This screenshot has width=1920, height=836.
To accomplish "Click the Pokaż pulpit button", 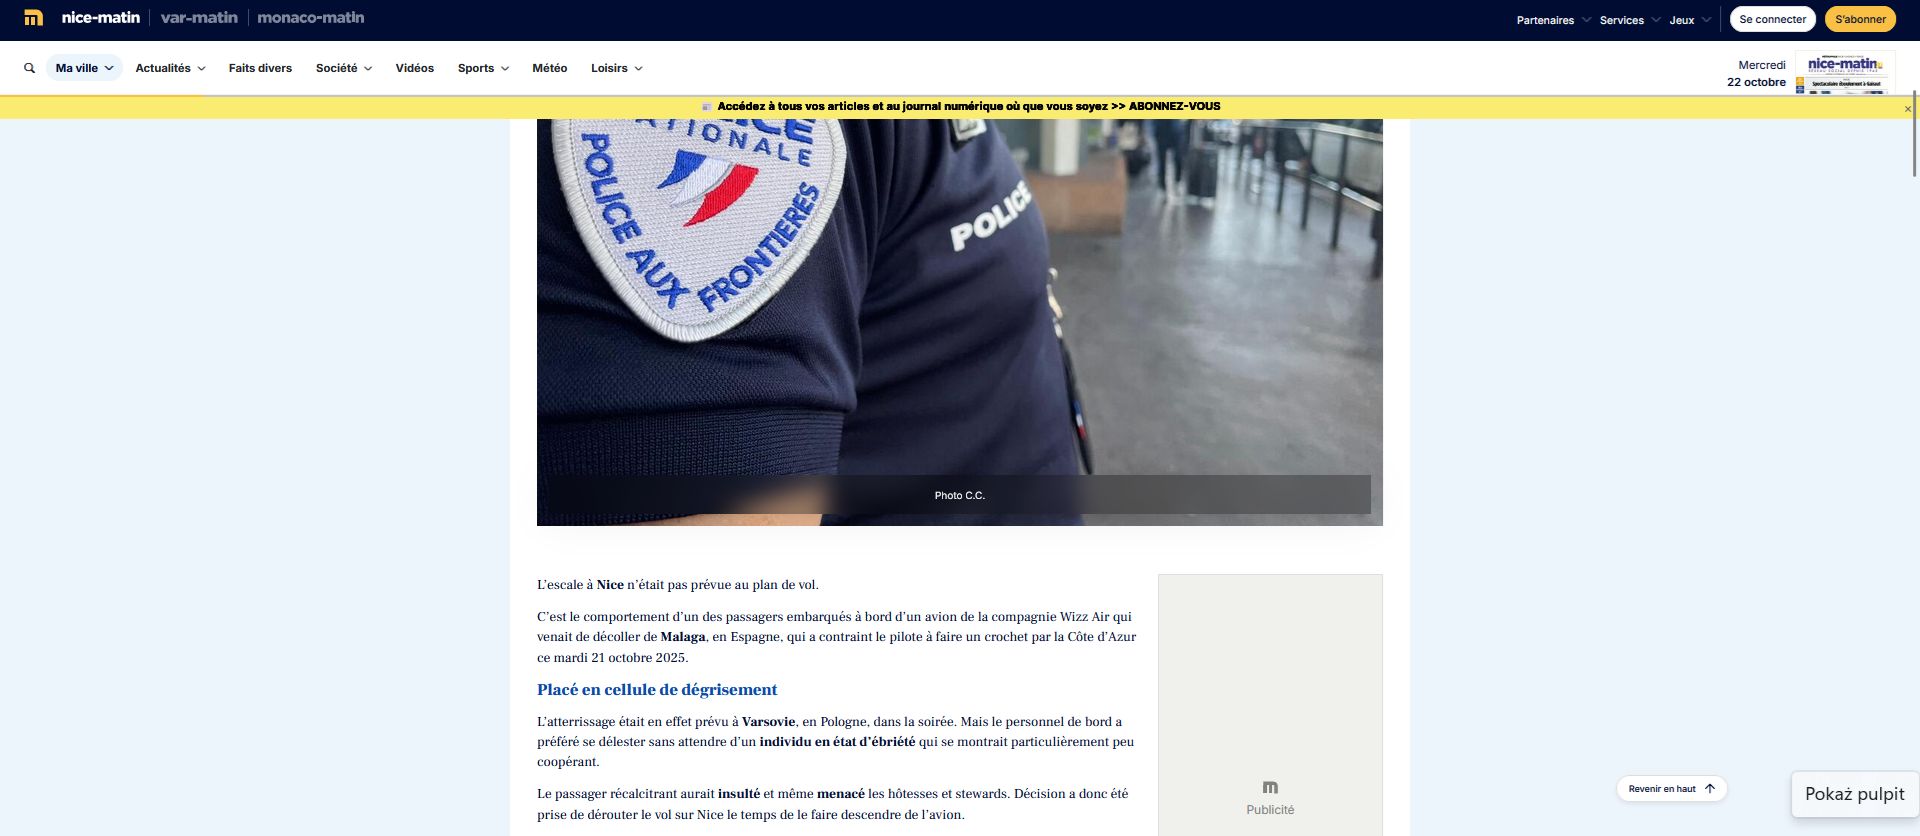I will tap(1854, 794).
